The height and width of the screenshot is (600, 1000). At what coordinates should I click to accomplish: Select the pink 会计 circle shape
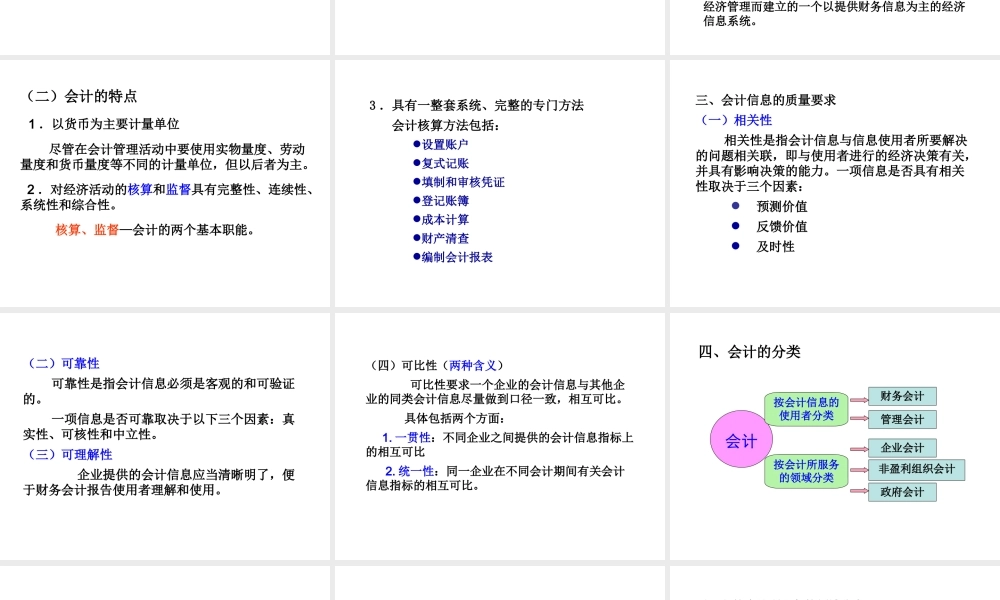point(741,439)
